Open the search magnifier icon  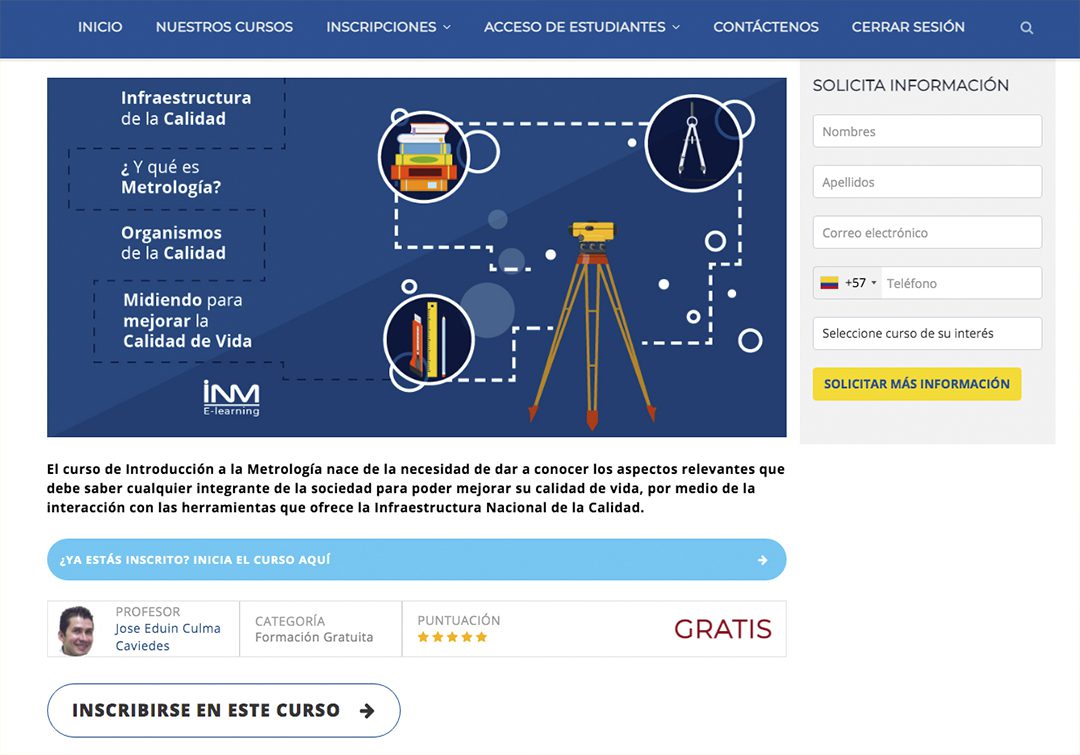point(1026,28)
